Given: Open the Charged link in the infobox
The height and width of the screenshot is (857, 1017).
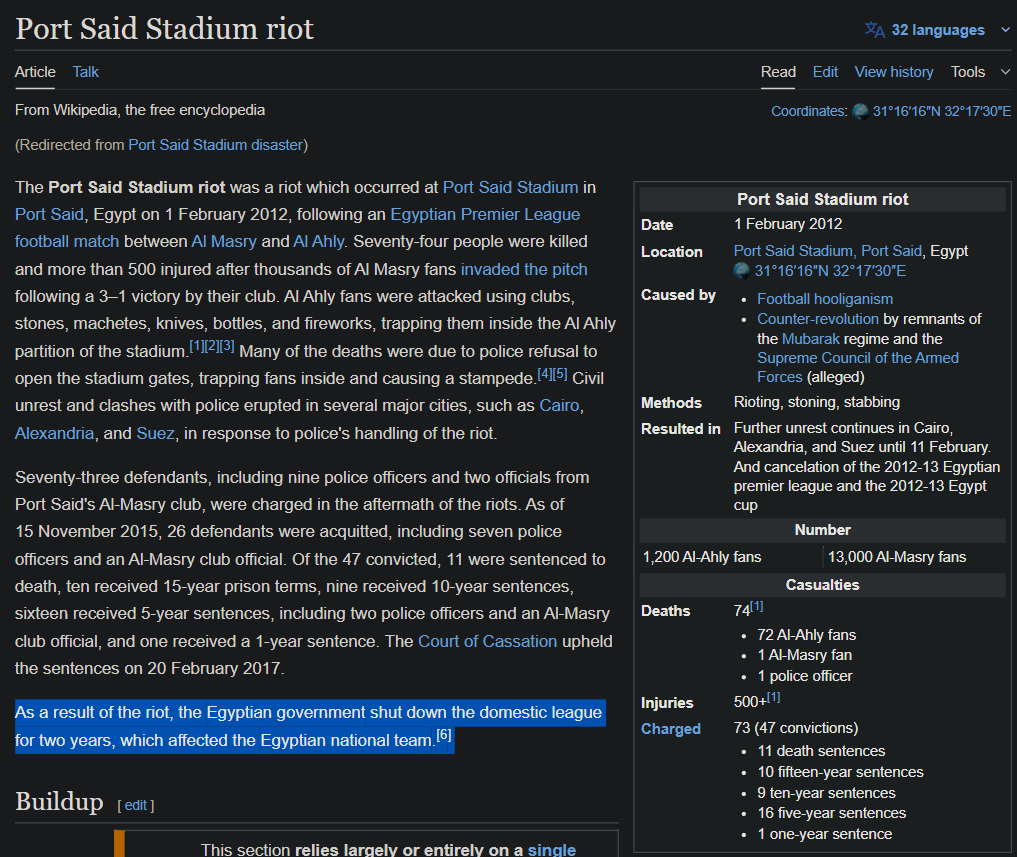Looking at the screenshot, I should [671, 729].
